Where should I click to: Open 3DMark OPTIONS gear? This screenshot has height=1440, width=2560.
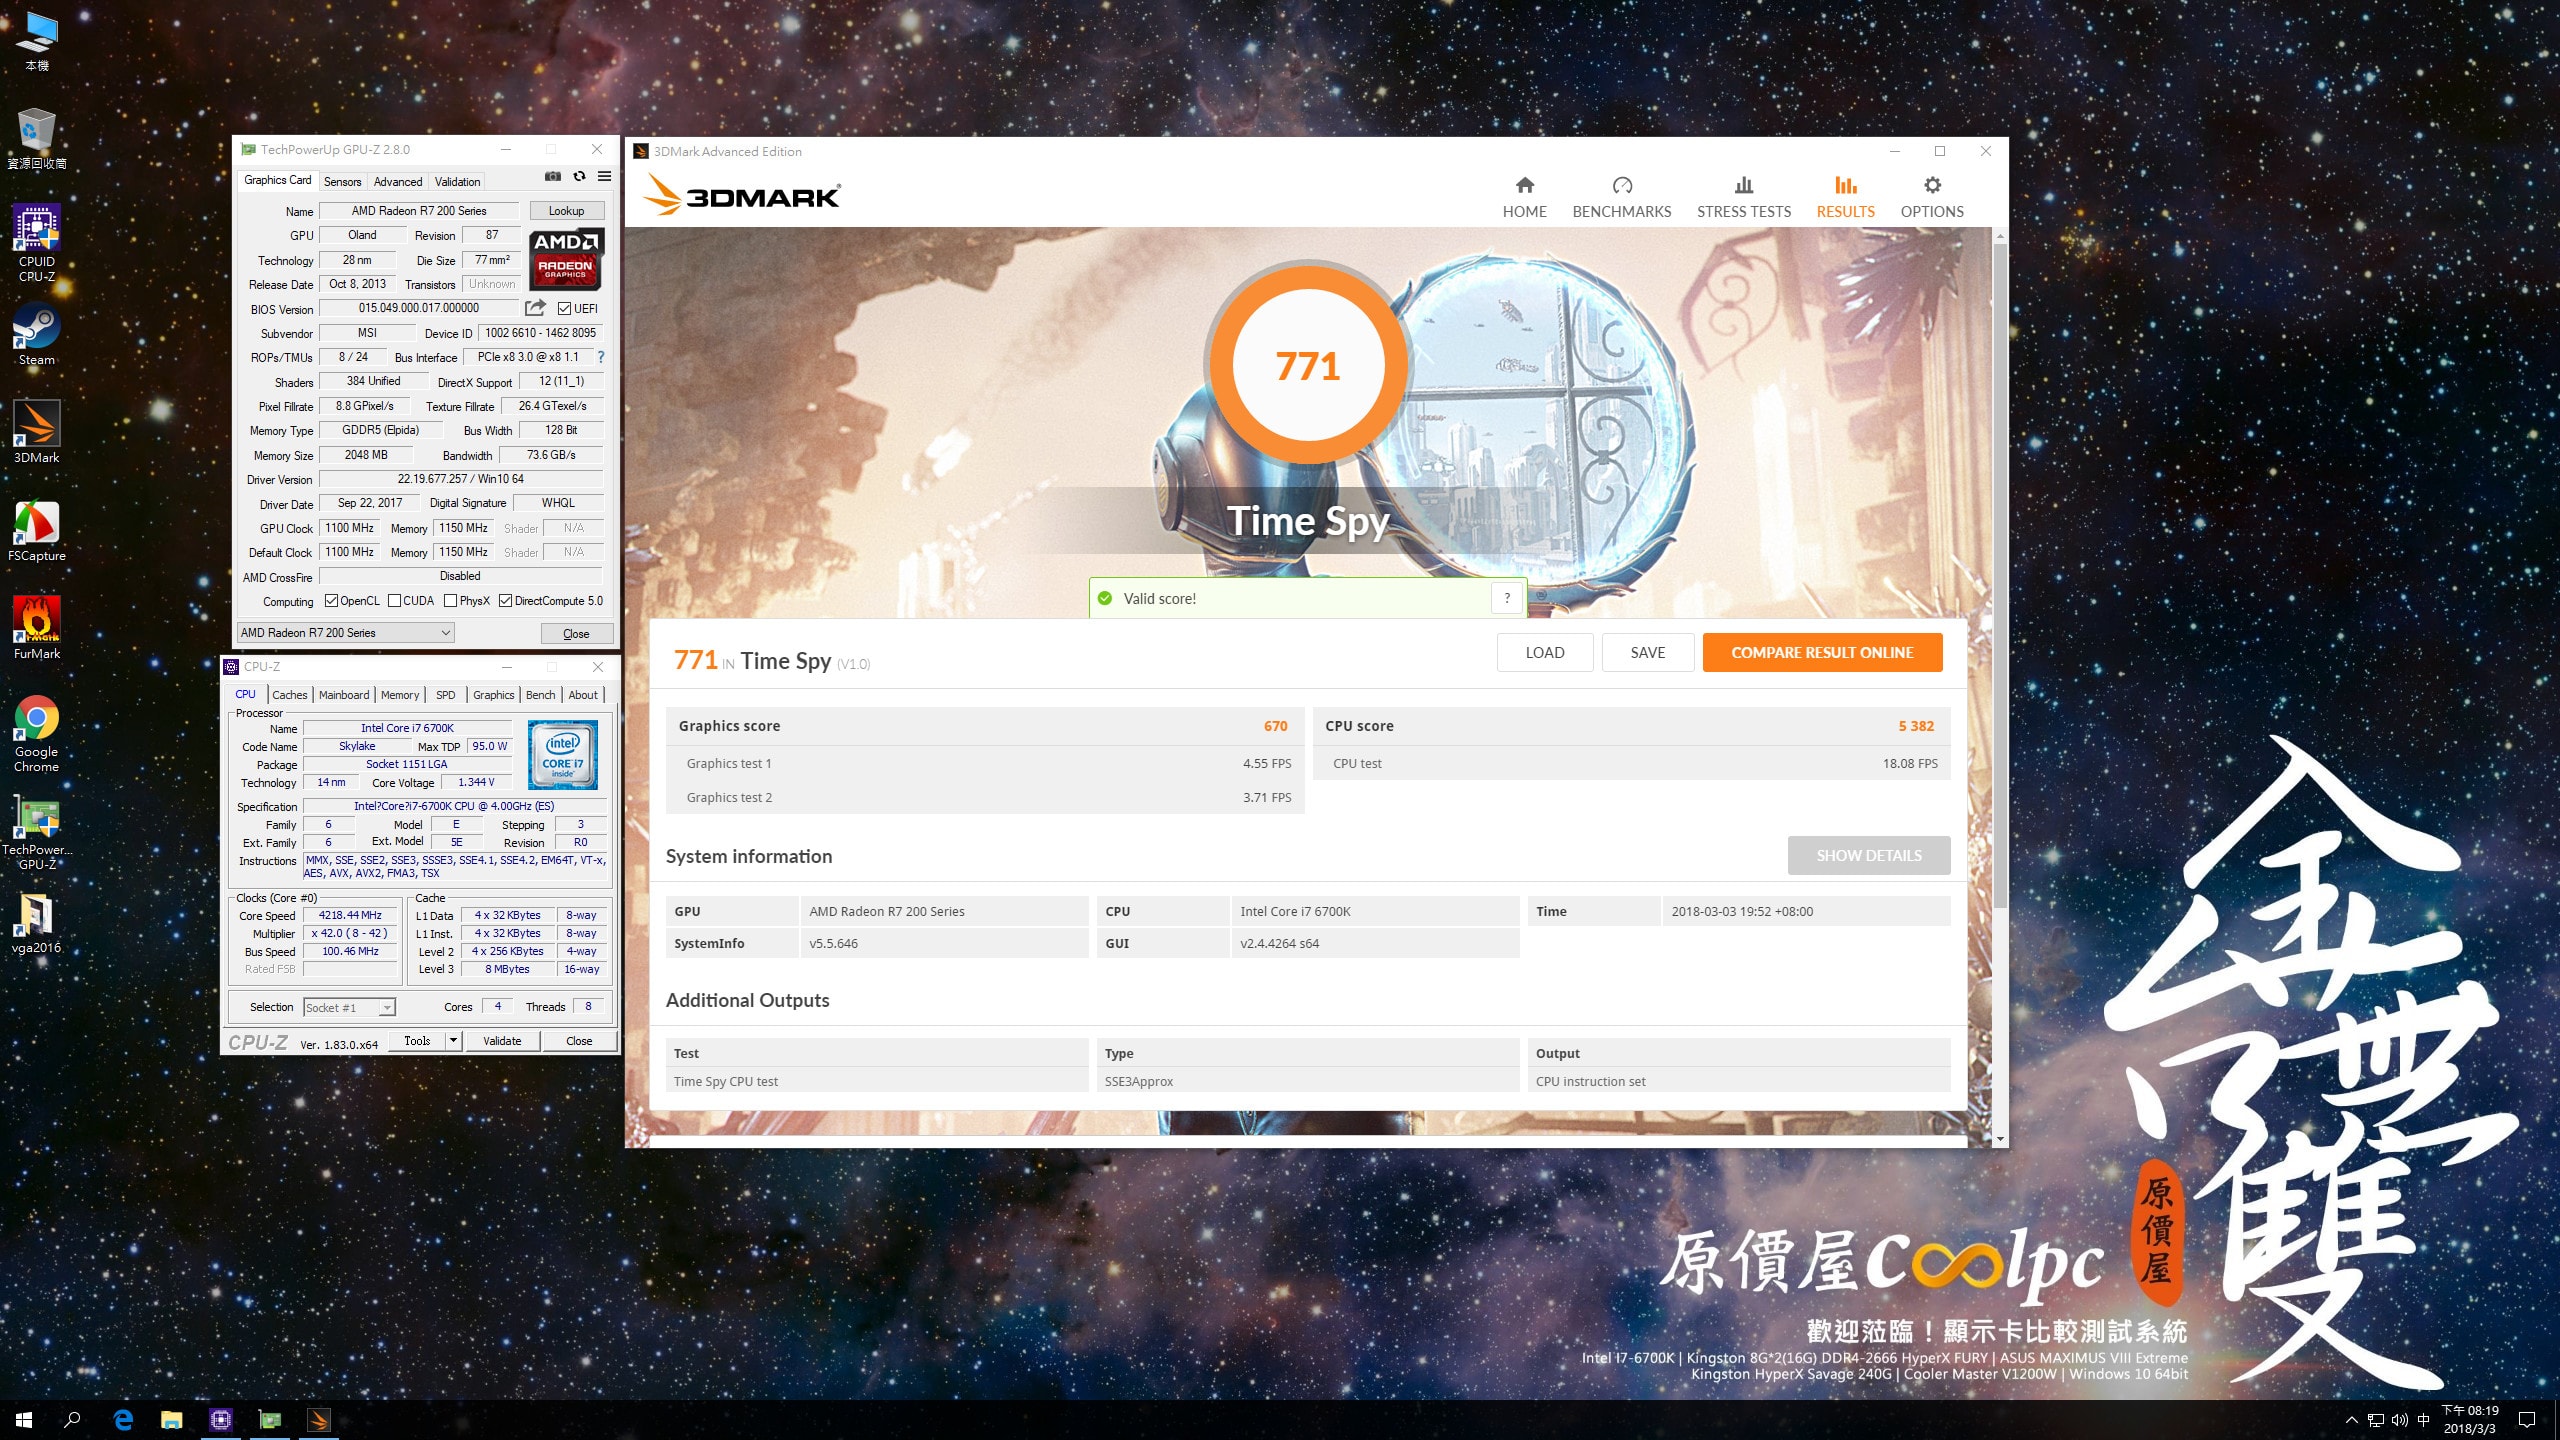(x=1932, y=197)
